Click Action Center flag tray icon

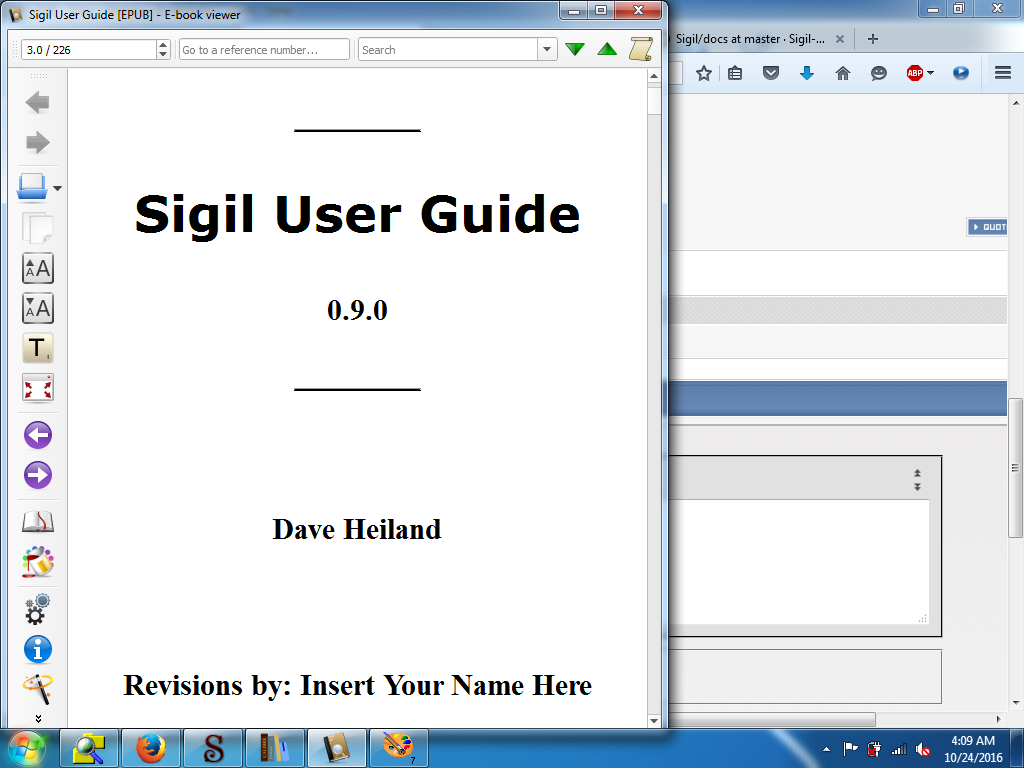(850, 749)
